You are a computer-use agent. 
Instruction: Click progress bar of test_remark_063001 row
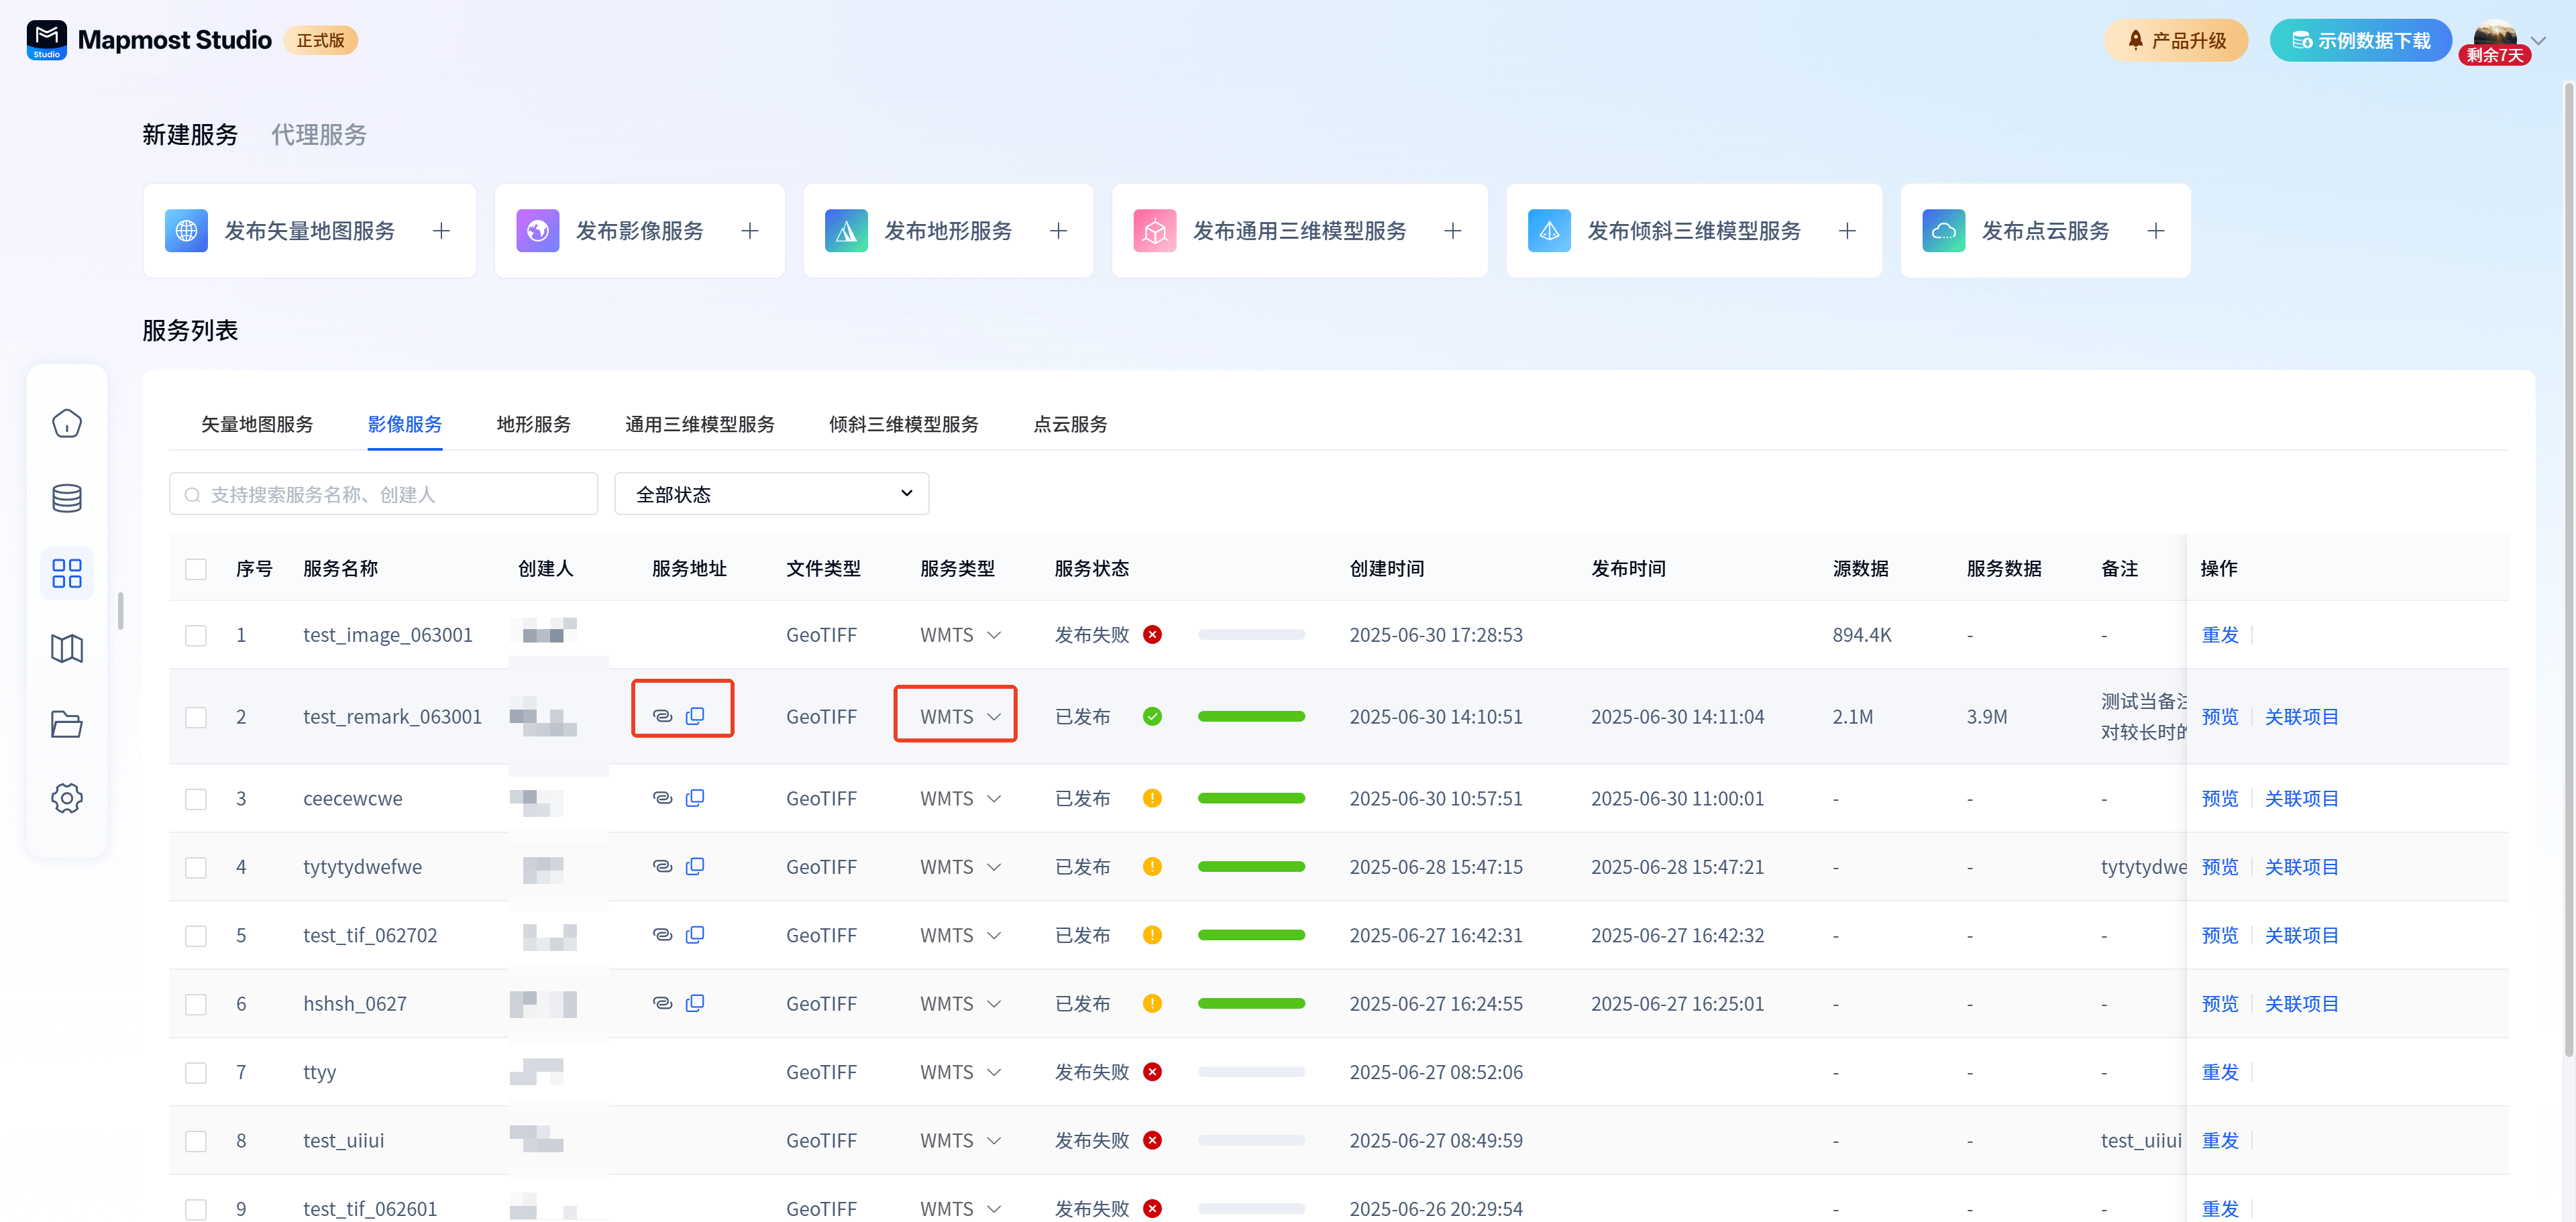[1251, 716]
